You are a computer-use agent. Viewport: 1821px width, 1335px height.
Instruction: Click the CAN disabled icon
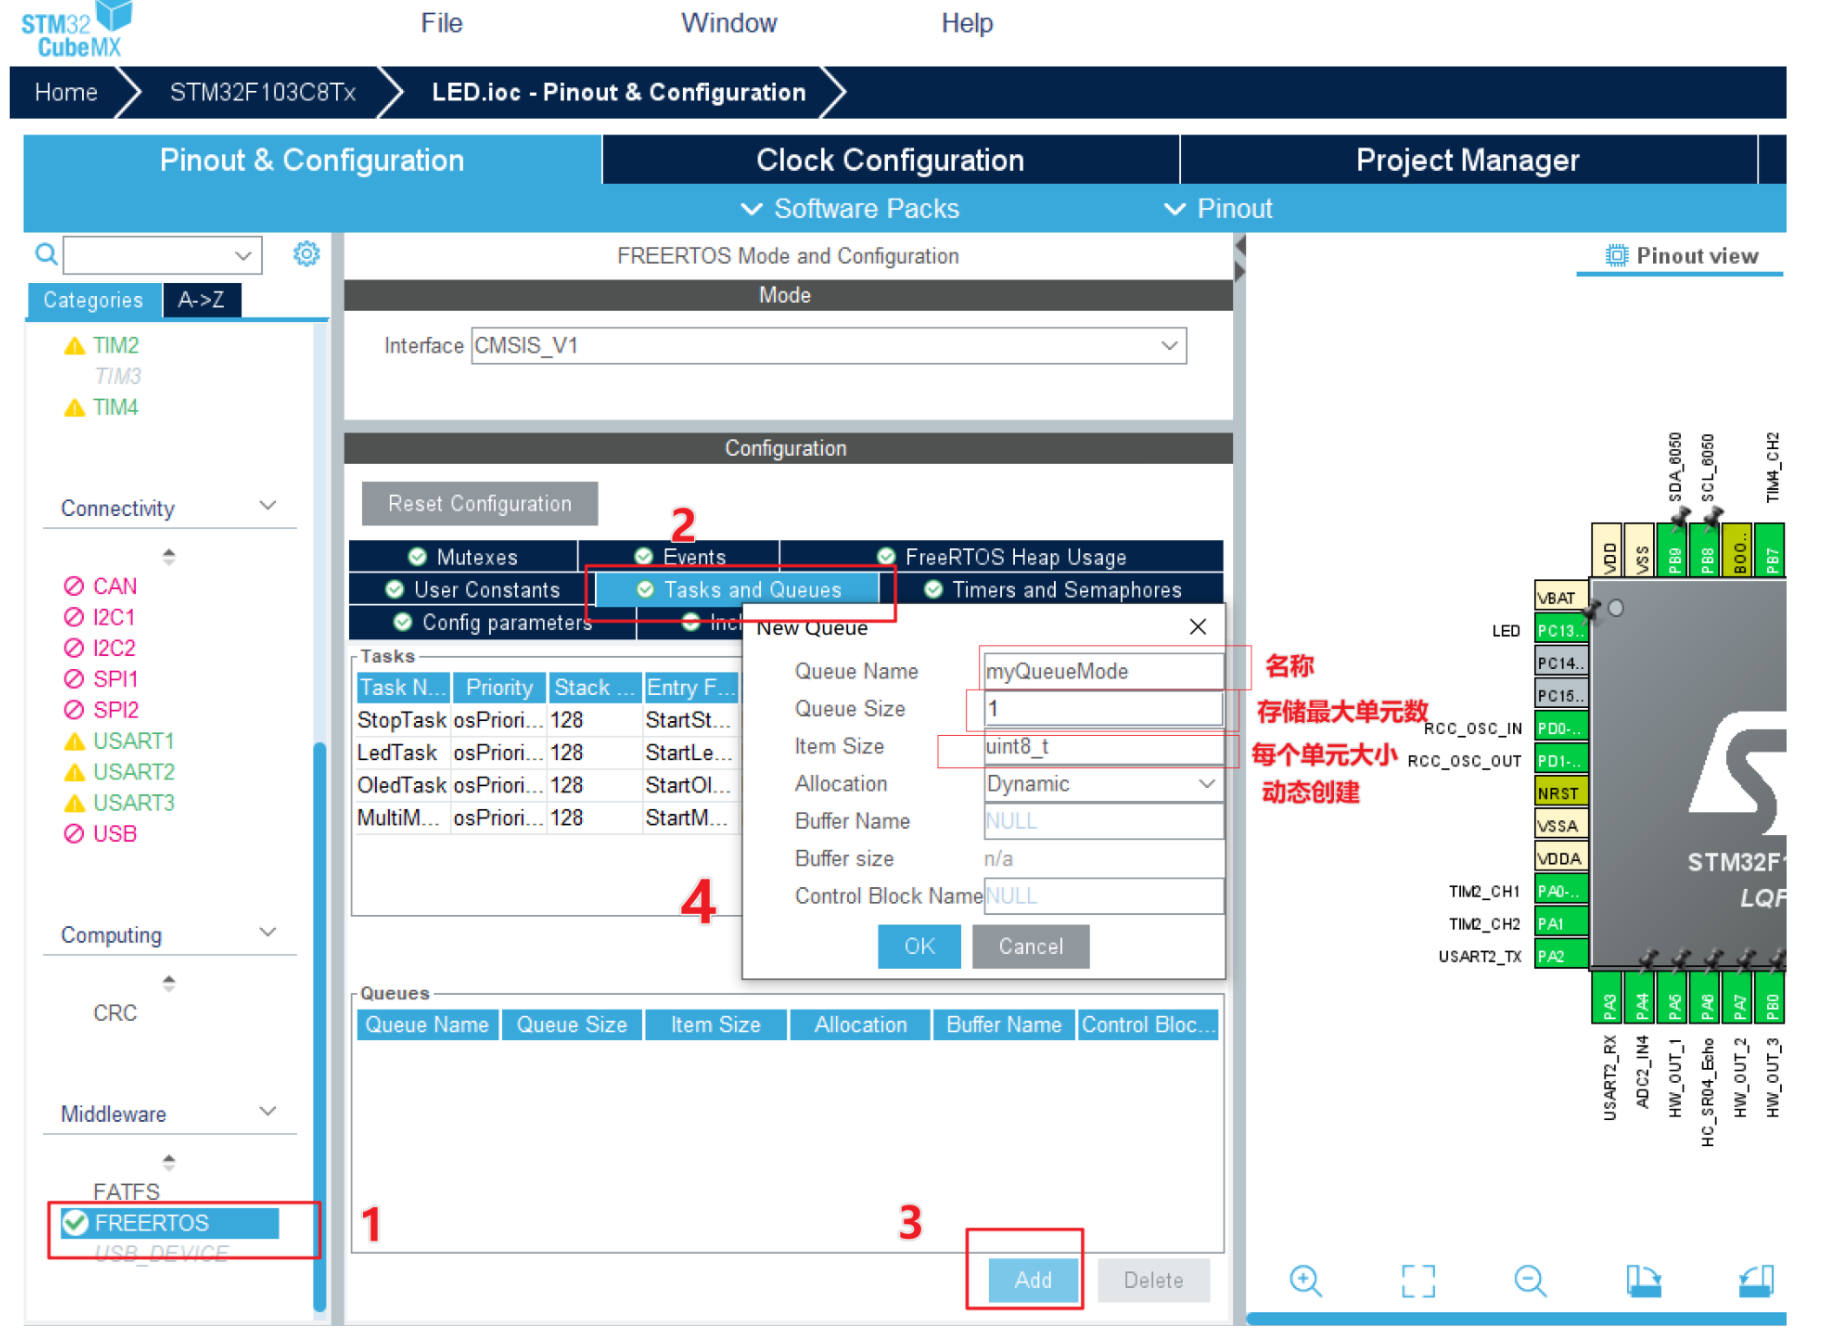[73, 586]
